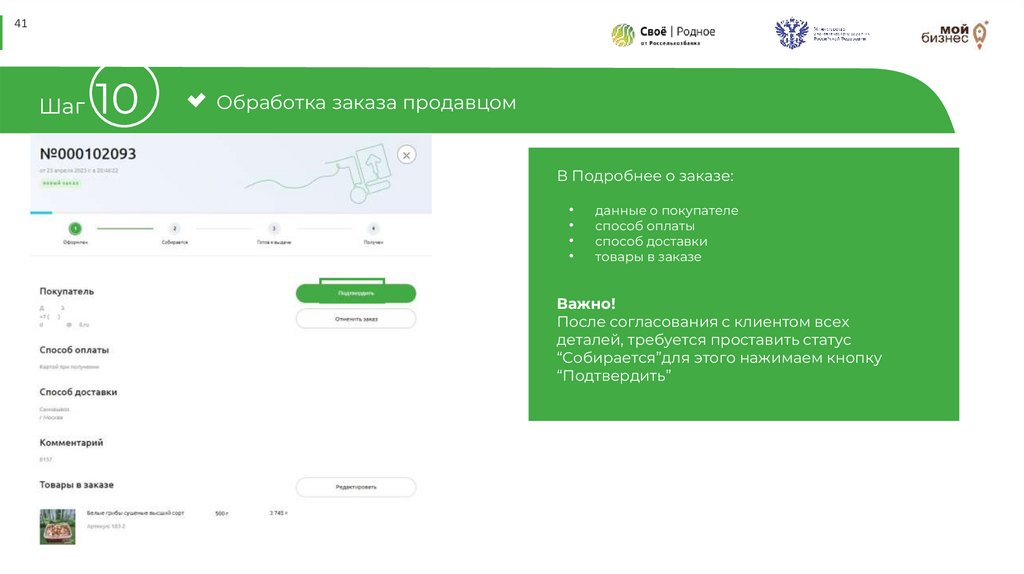
Task: Click bullet способ оплаты in green box
Action: 645,226
